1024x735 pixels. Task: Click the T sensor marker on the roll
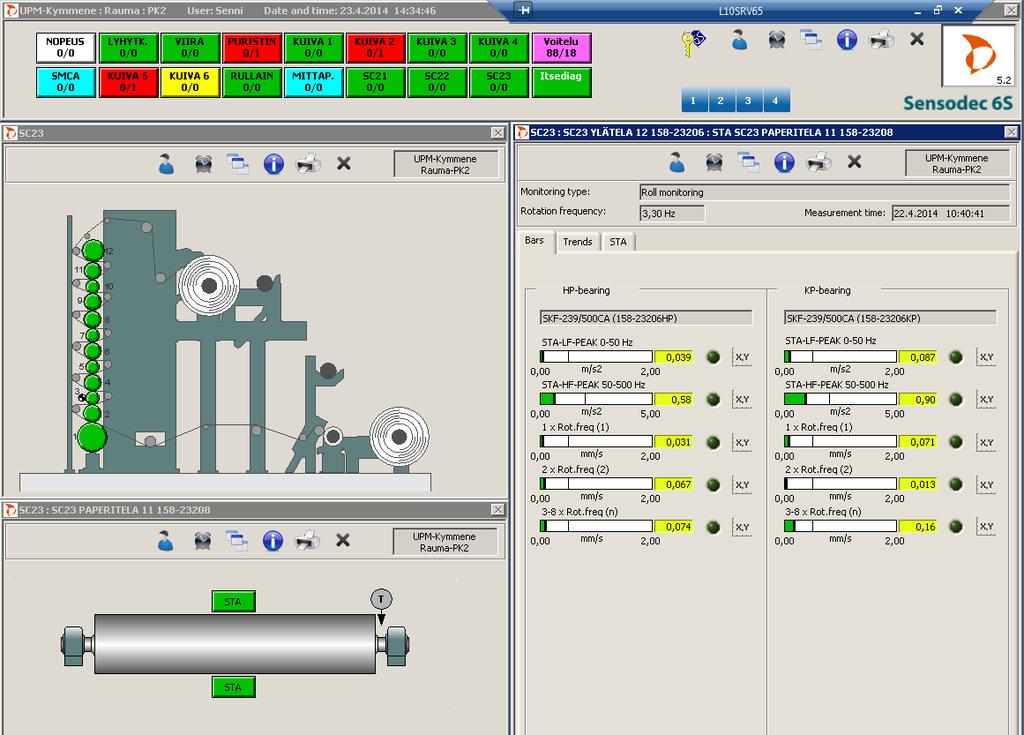click(x=381, y=599)
